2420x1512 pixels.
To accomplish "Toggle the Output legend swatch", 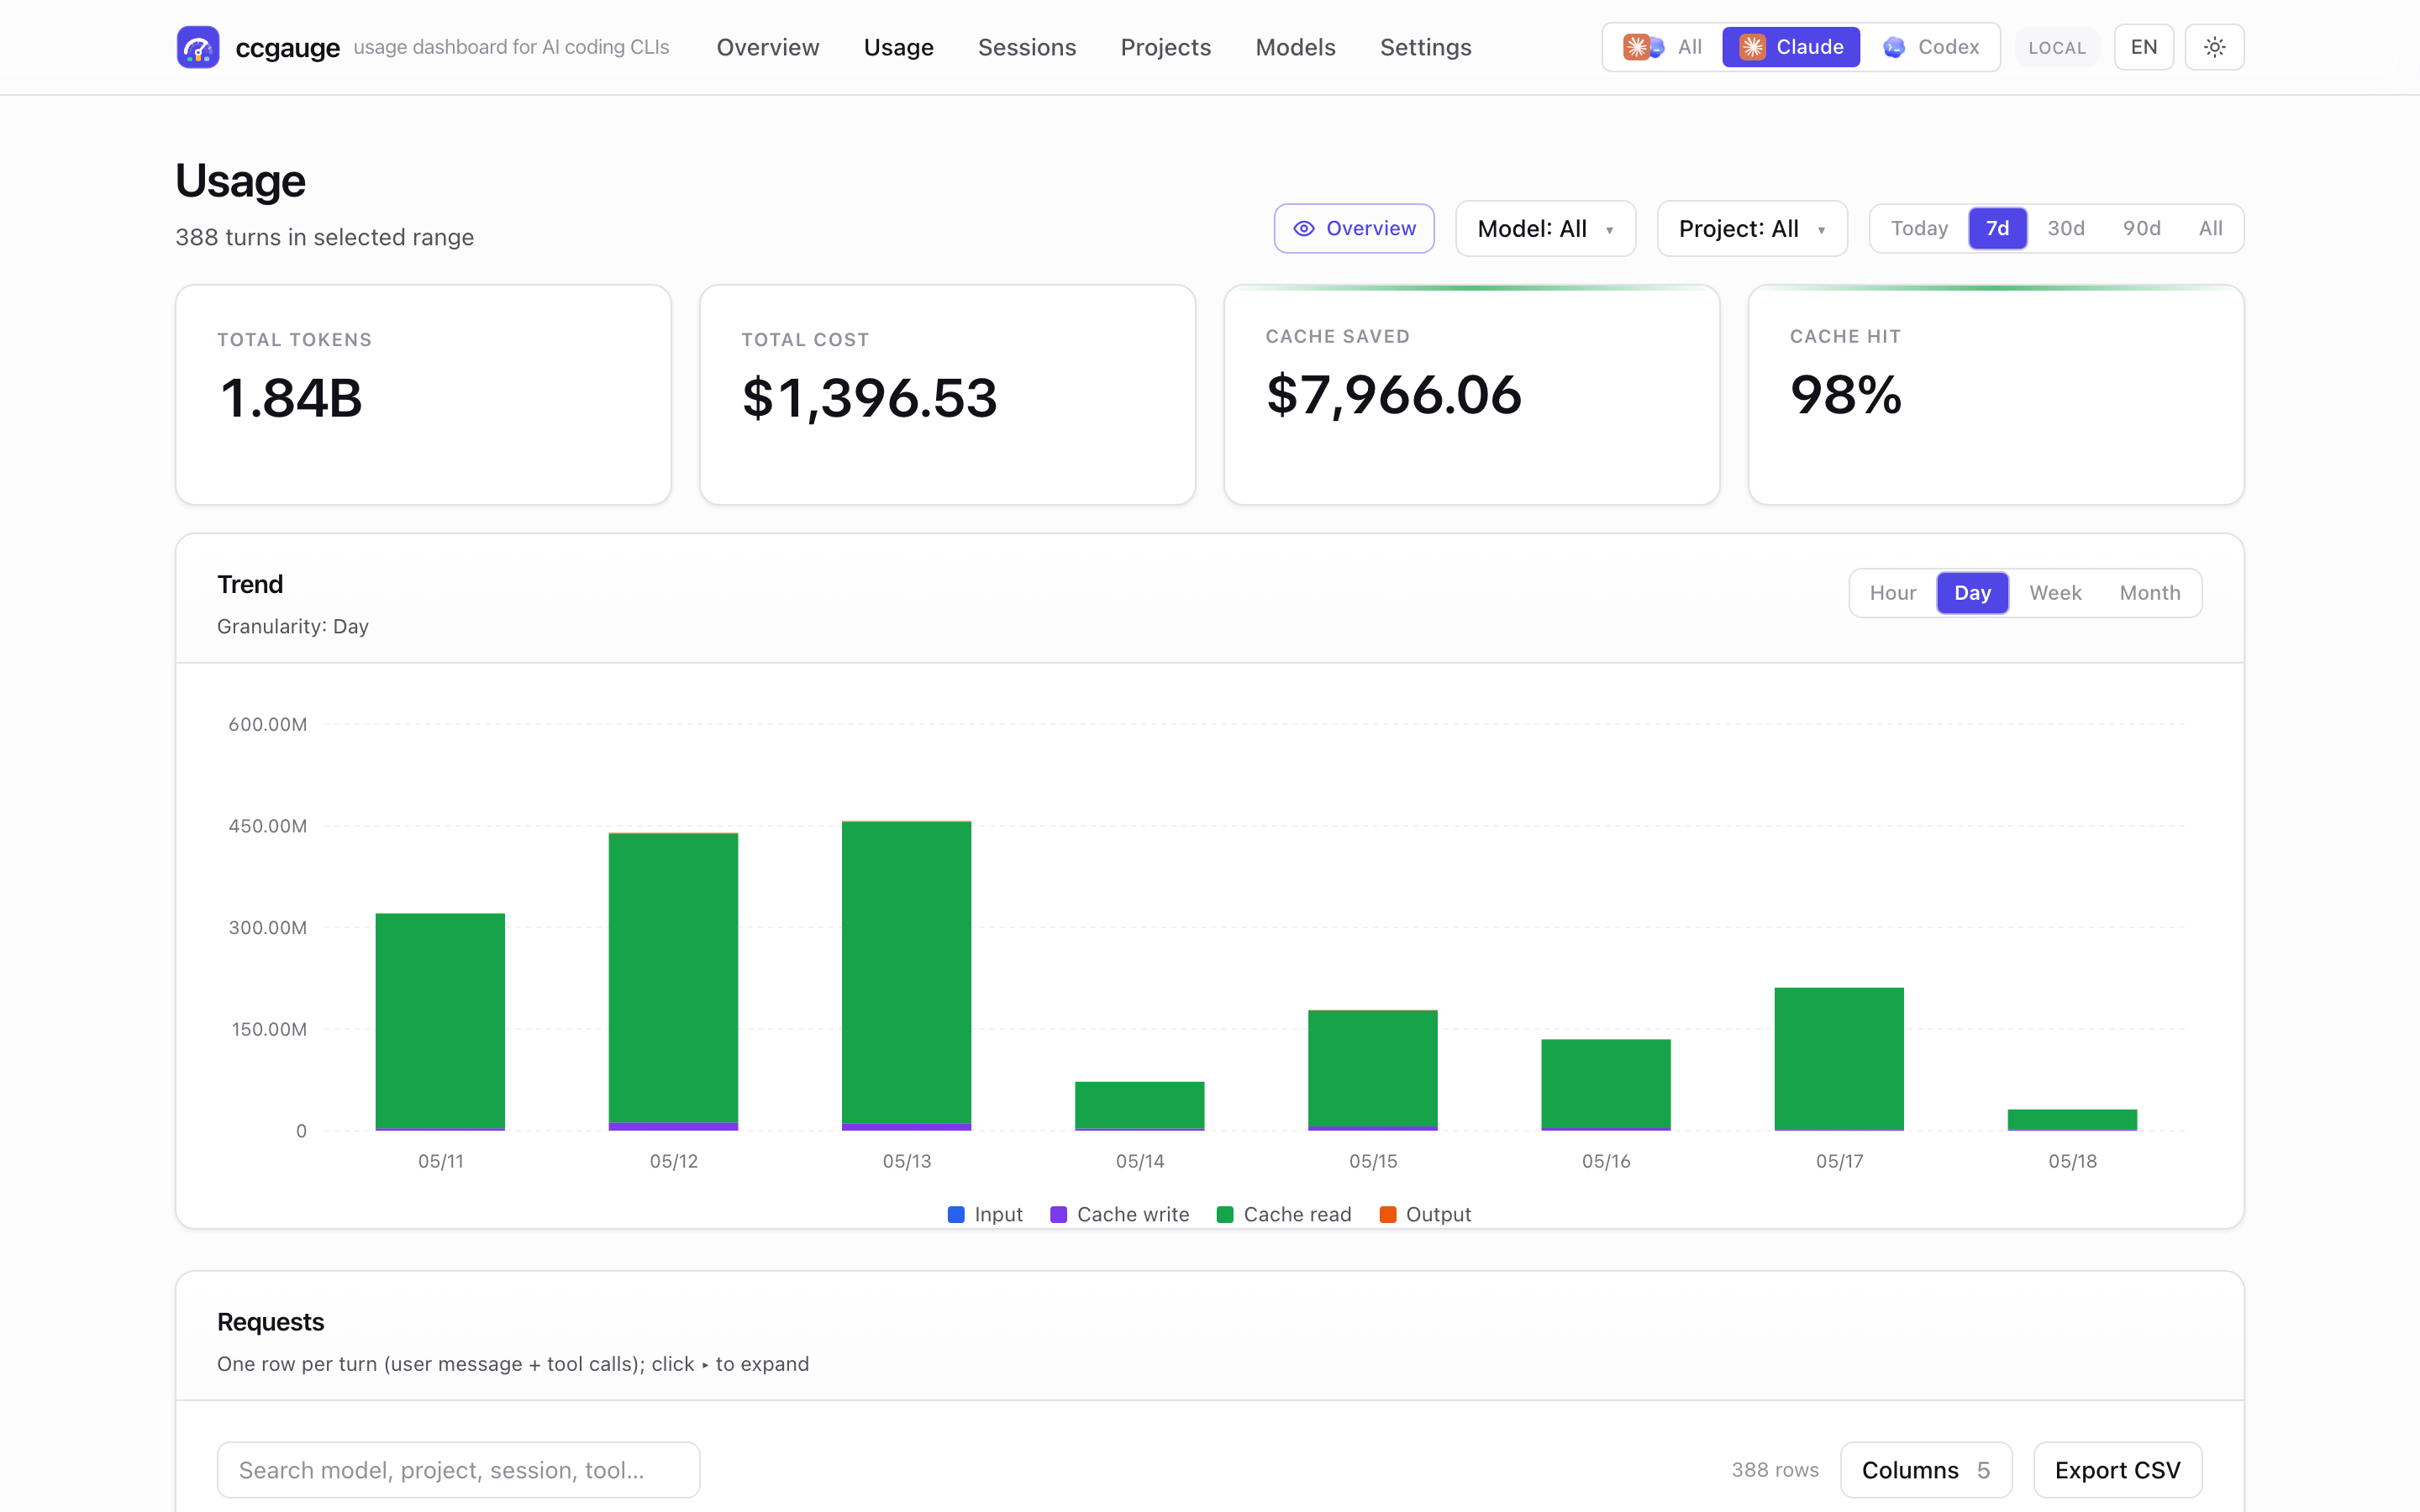I will 1387,1214.
